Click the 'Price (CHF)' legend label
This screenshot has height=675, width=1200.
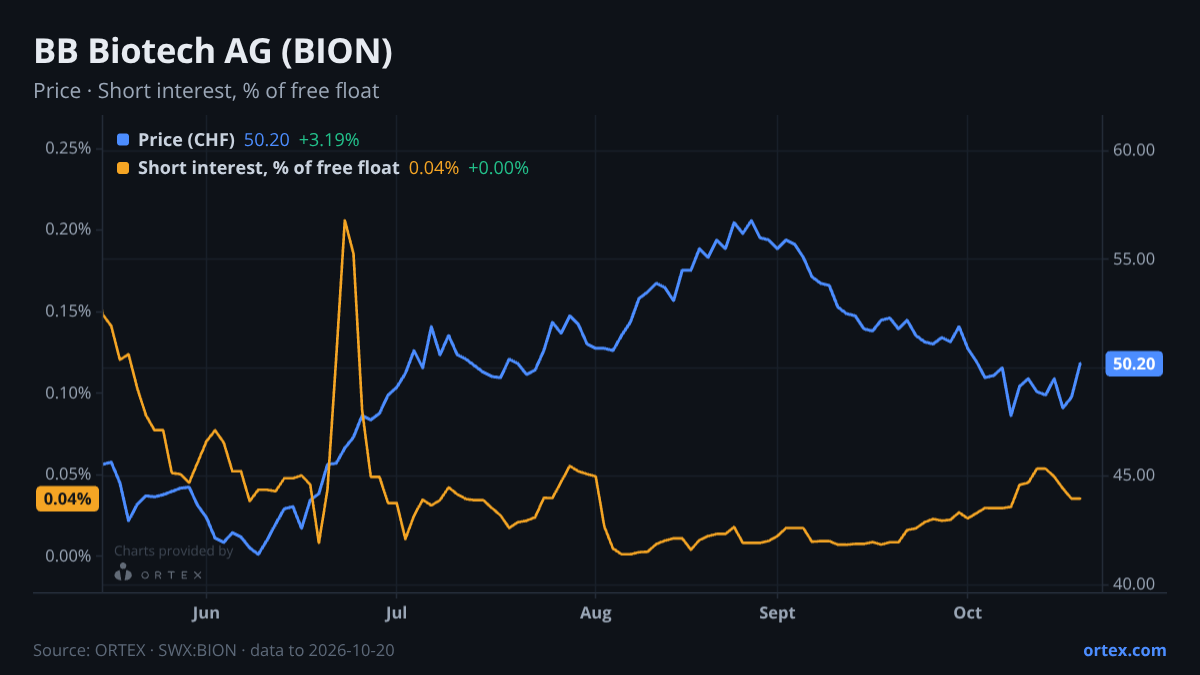186,140
